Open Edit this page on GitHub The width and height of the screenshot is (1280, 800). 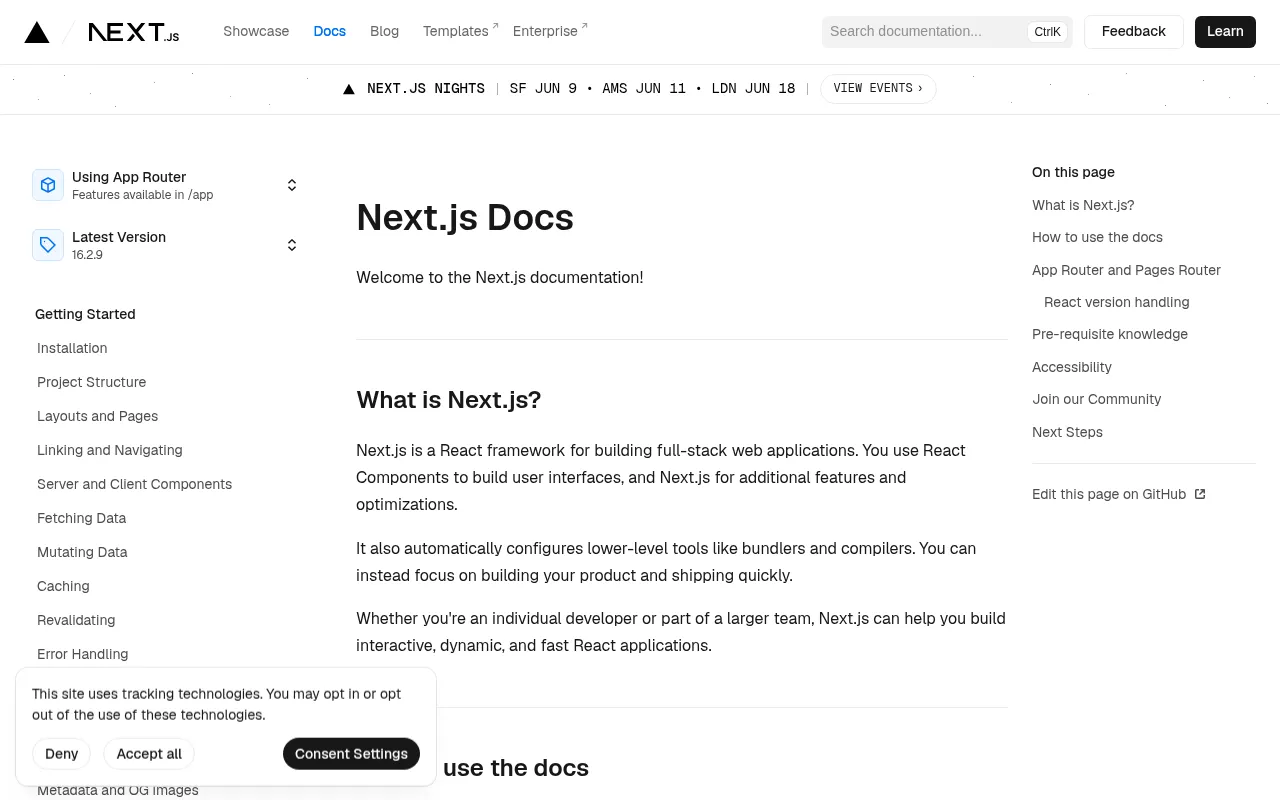[1119, 494]
